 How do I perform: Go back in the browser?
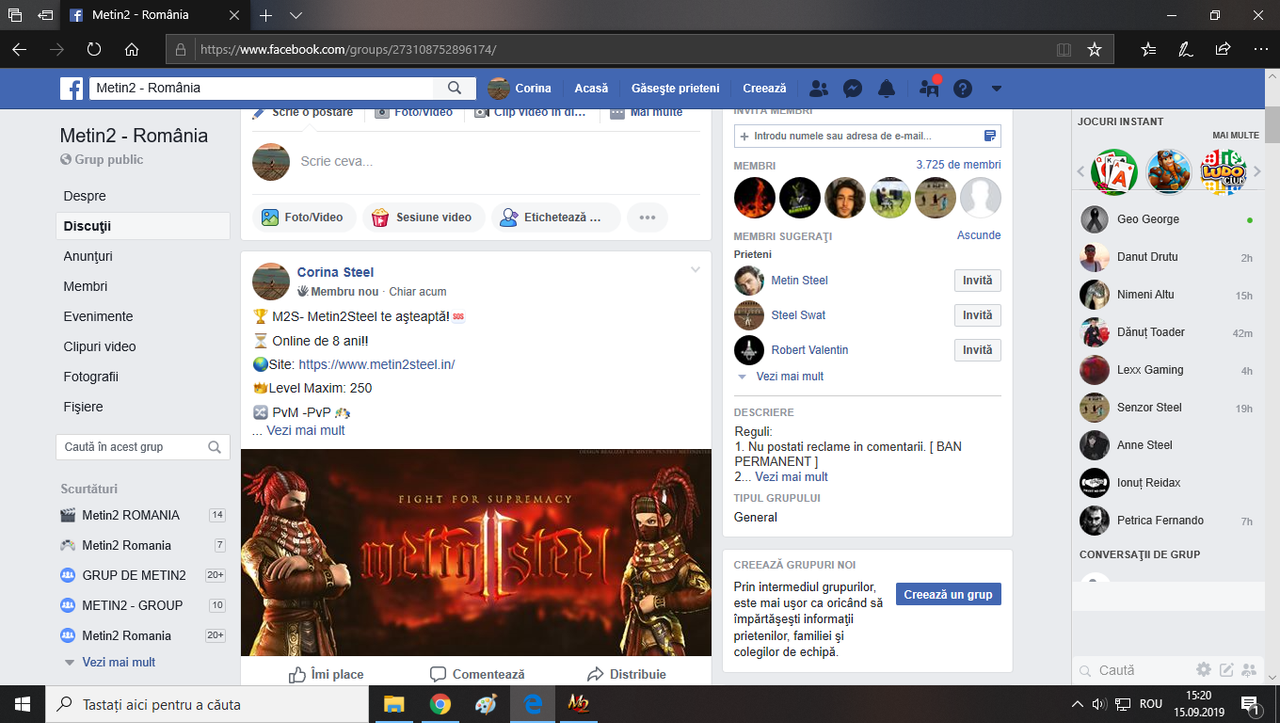click(x=20, y=49)
